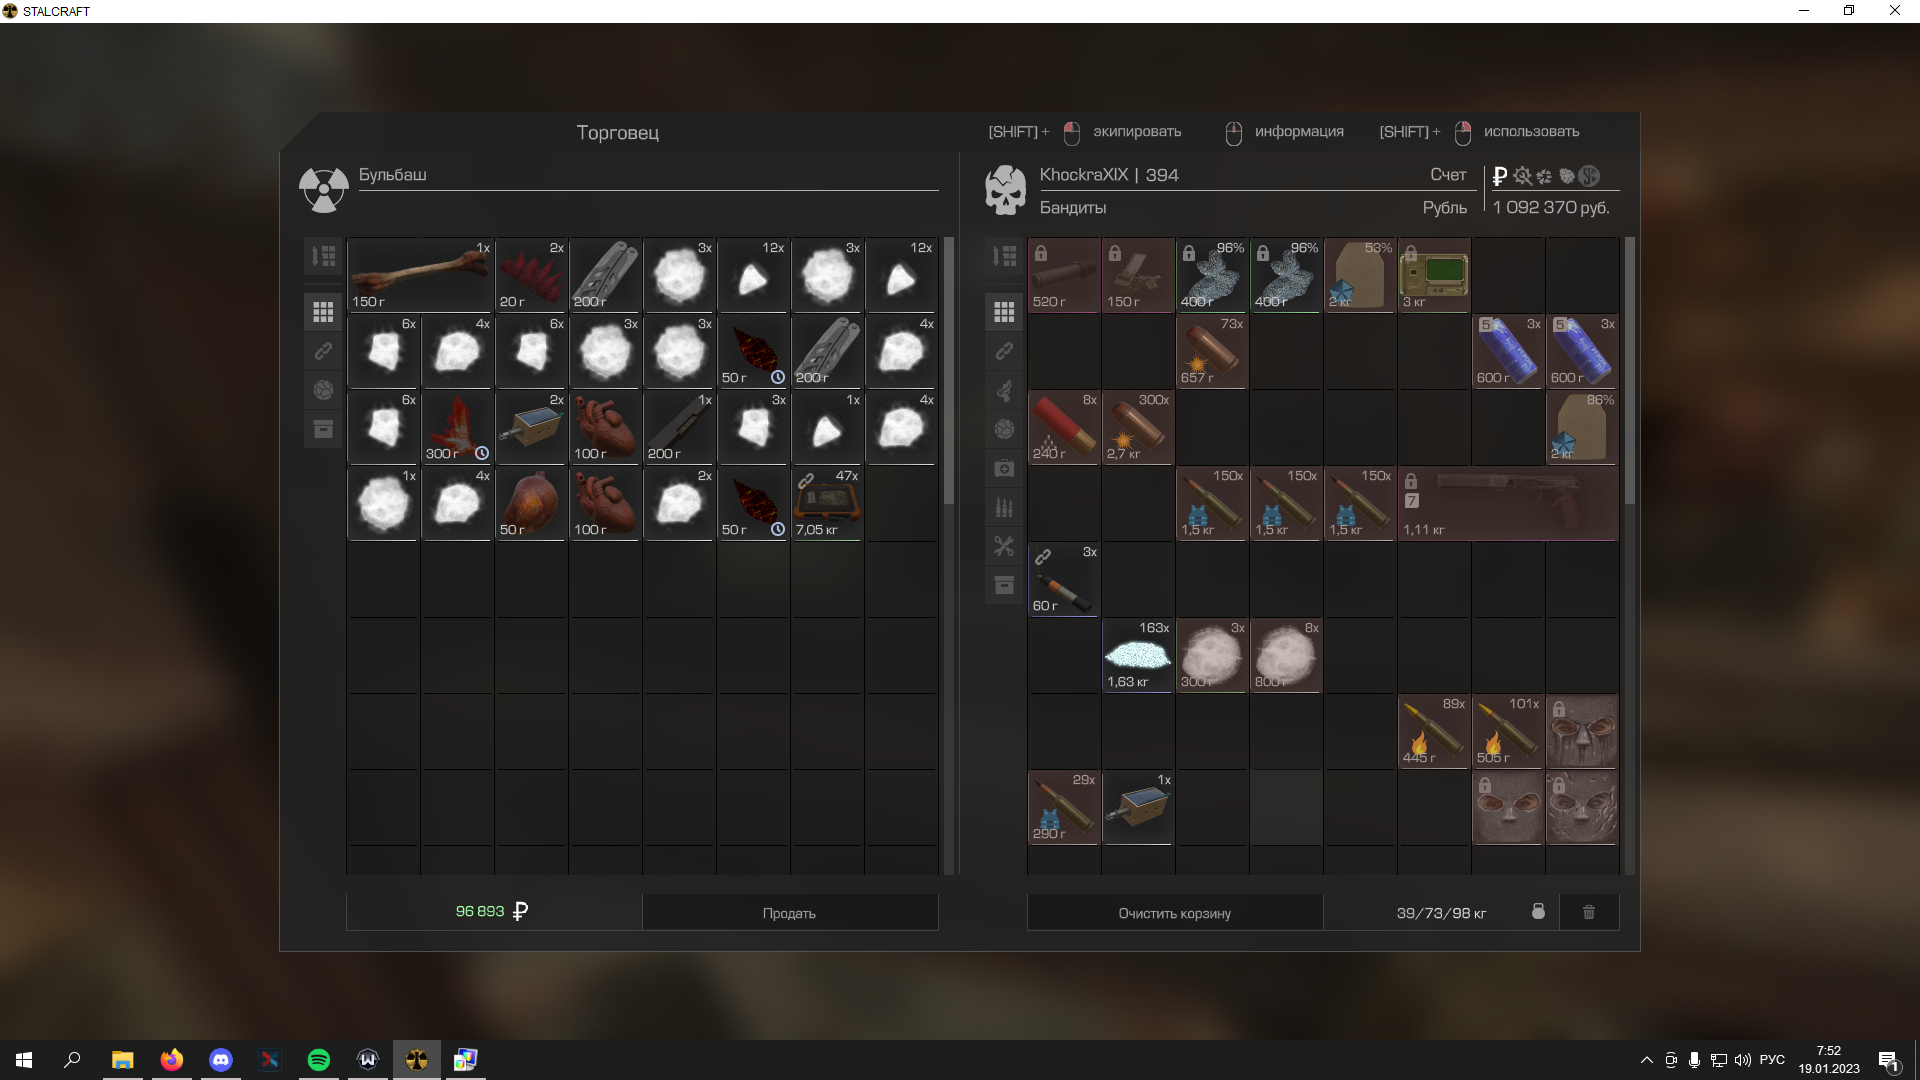Click the trader name Бульбаш
This screenshot has width=1920, height=1080.
393,175
